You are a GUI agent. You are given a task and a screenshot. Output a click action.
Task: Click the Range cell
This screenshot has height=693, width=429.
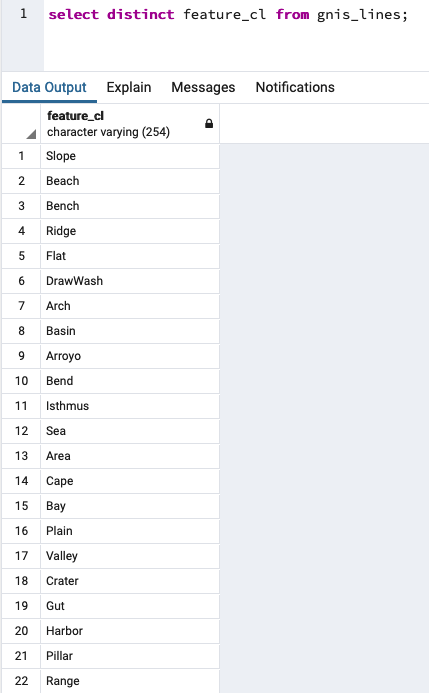point(130,681)
